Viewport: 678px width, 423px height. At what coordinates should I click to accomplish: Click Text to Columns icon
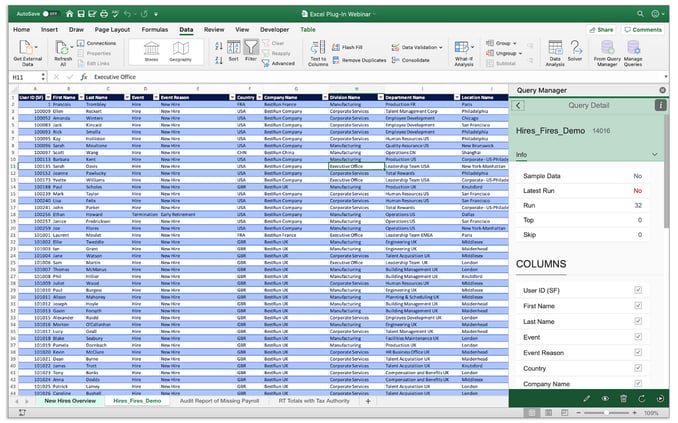318,48
